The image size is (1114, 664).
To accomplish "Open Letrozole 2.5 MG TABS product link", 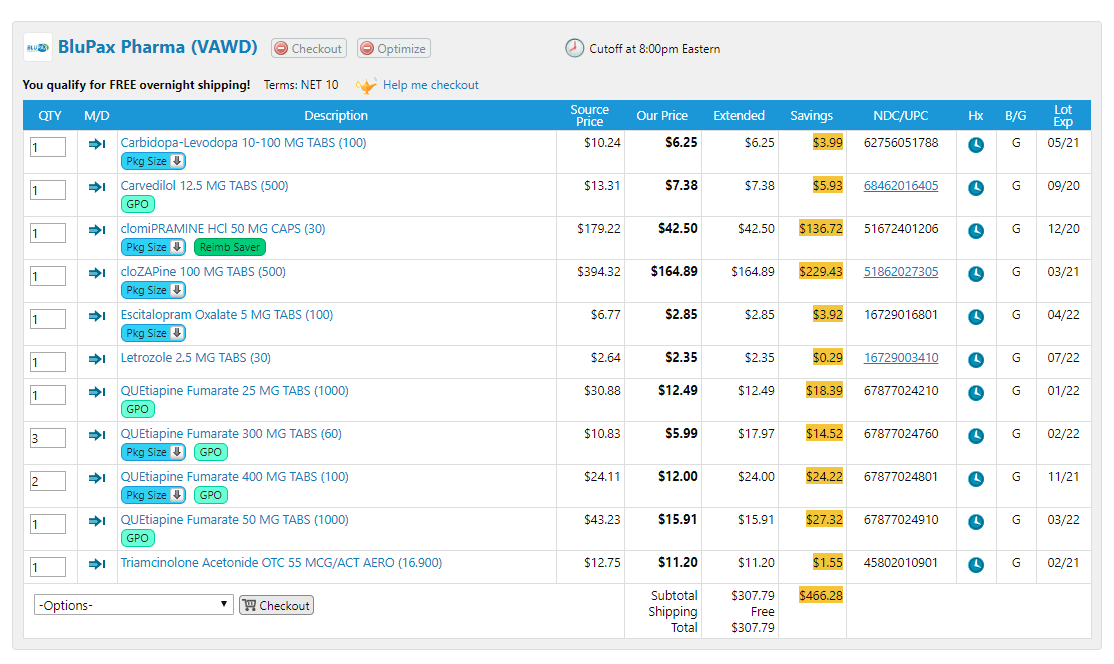I will (x=195, y=358).
